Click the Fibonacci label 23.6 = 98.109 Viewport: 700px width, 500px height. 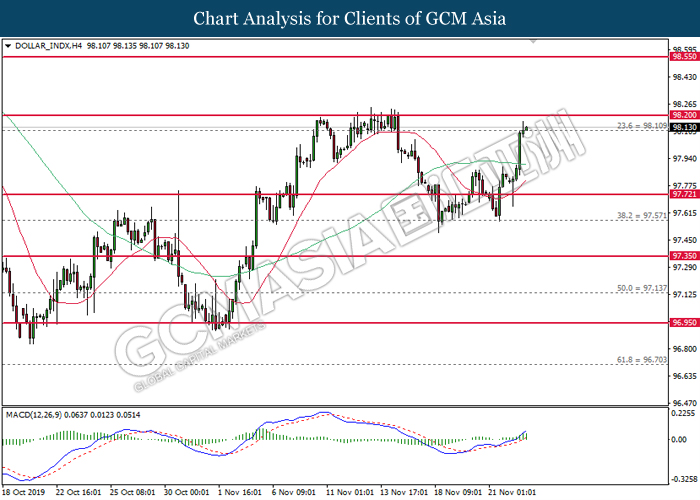642,126
